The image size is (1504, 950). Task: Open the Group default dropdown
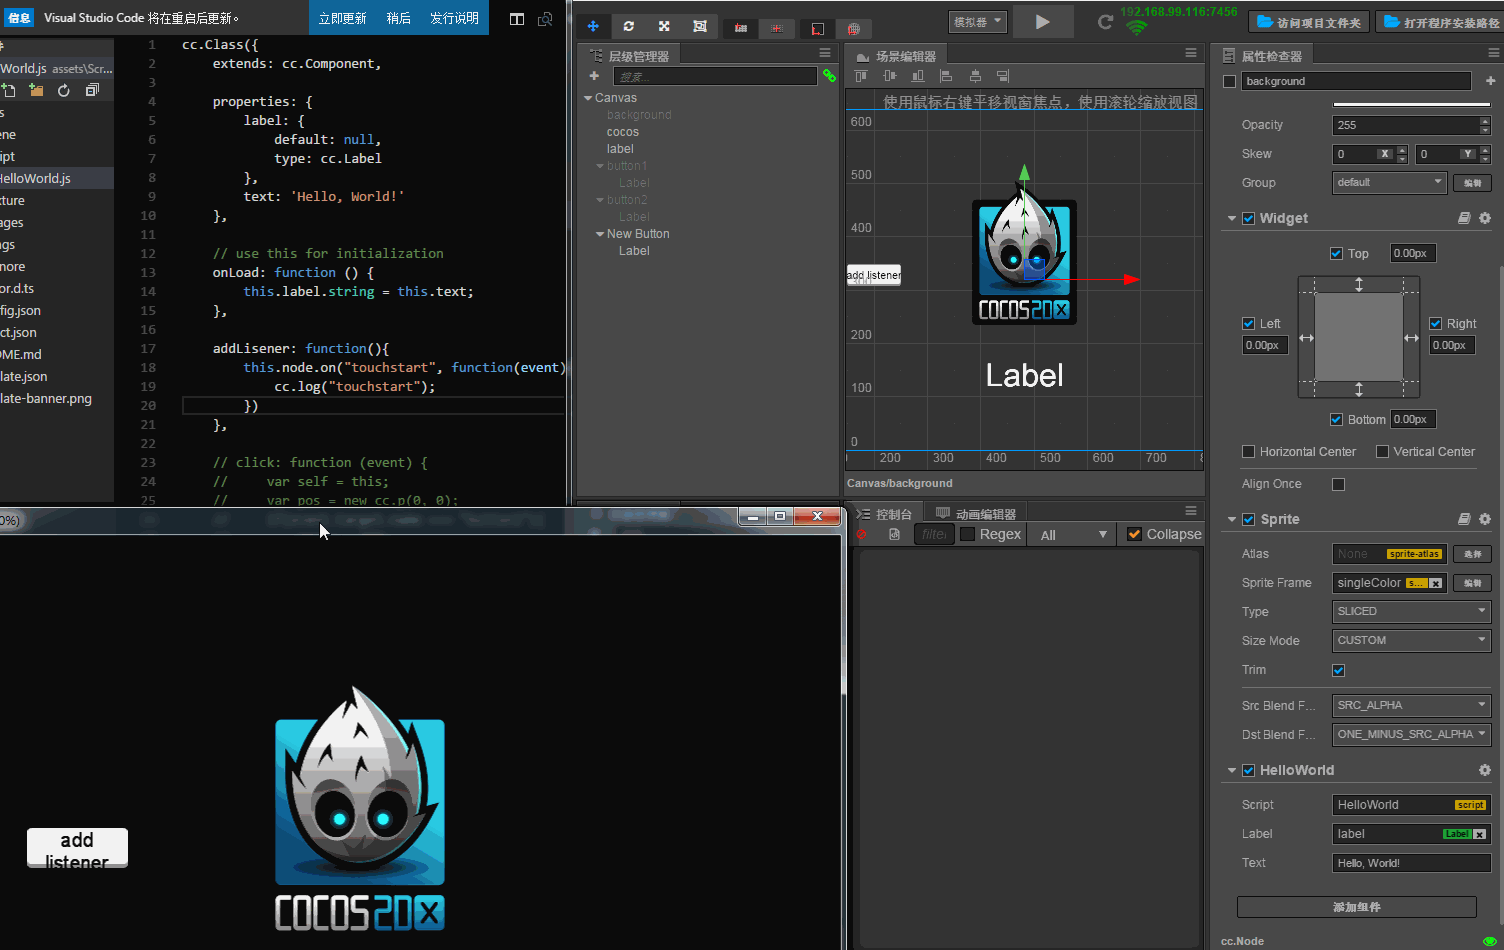pos(1389,182)
